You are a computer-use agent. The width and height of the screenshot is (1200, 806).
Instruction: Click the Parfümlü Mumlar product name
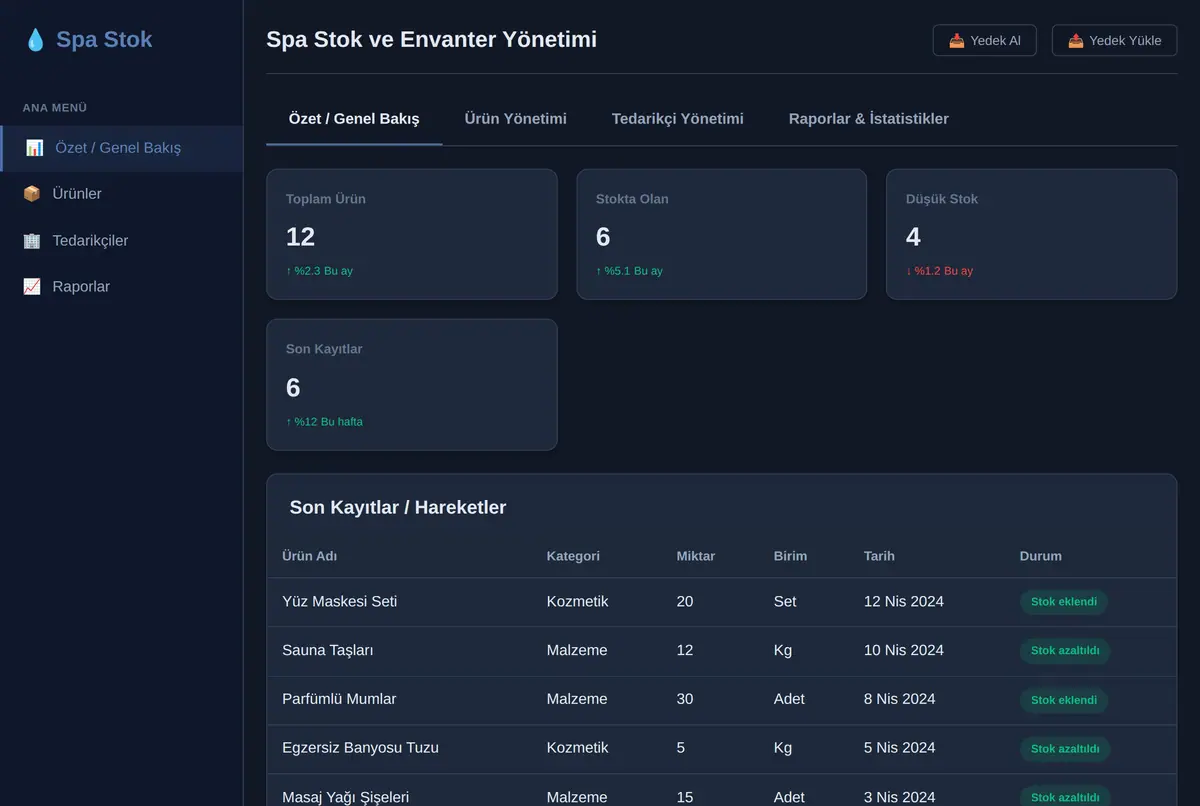339,700
